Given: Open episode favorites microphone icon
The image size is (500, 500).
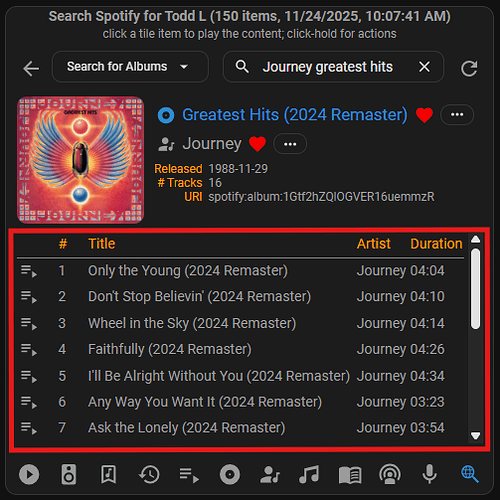Looking at the screenshot, I should click(x=430, y=474).
